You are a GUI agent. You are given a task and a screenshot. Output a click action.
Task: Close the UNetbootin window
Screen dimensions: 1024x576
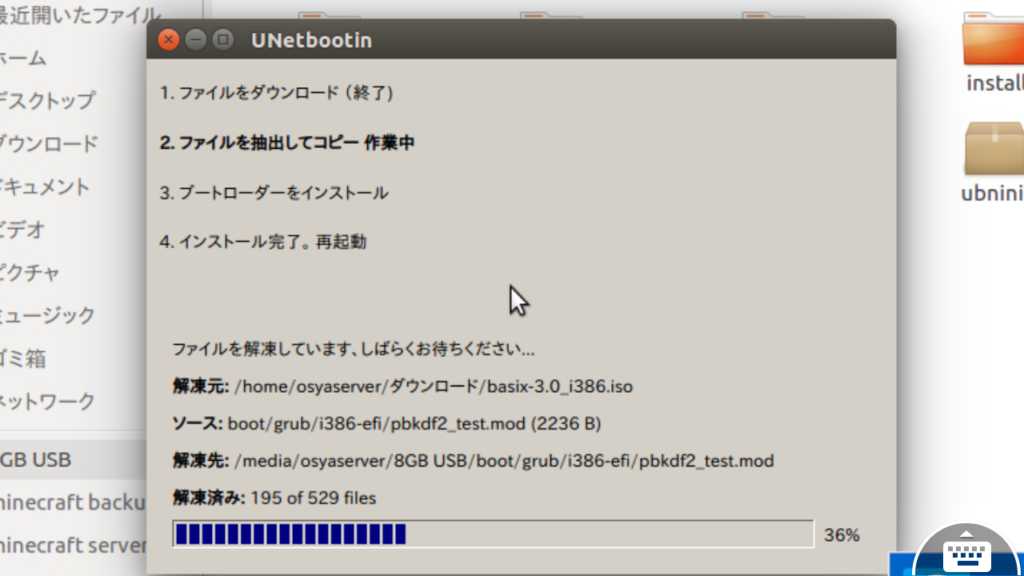[168, 40]
